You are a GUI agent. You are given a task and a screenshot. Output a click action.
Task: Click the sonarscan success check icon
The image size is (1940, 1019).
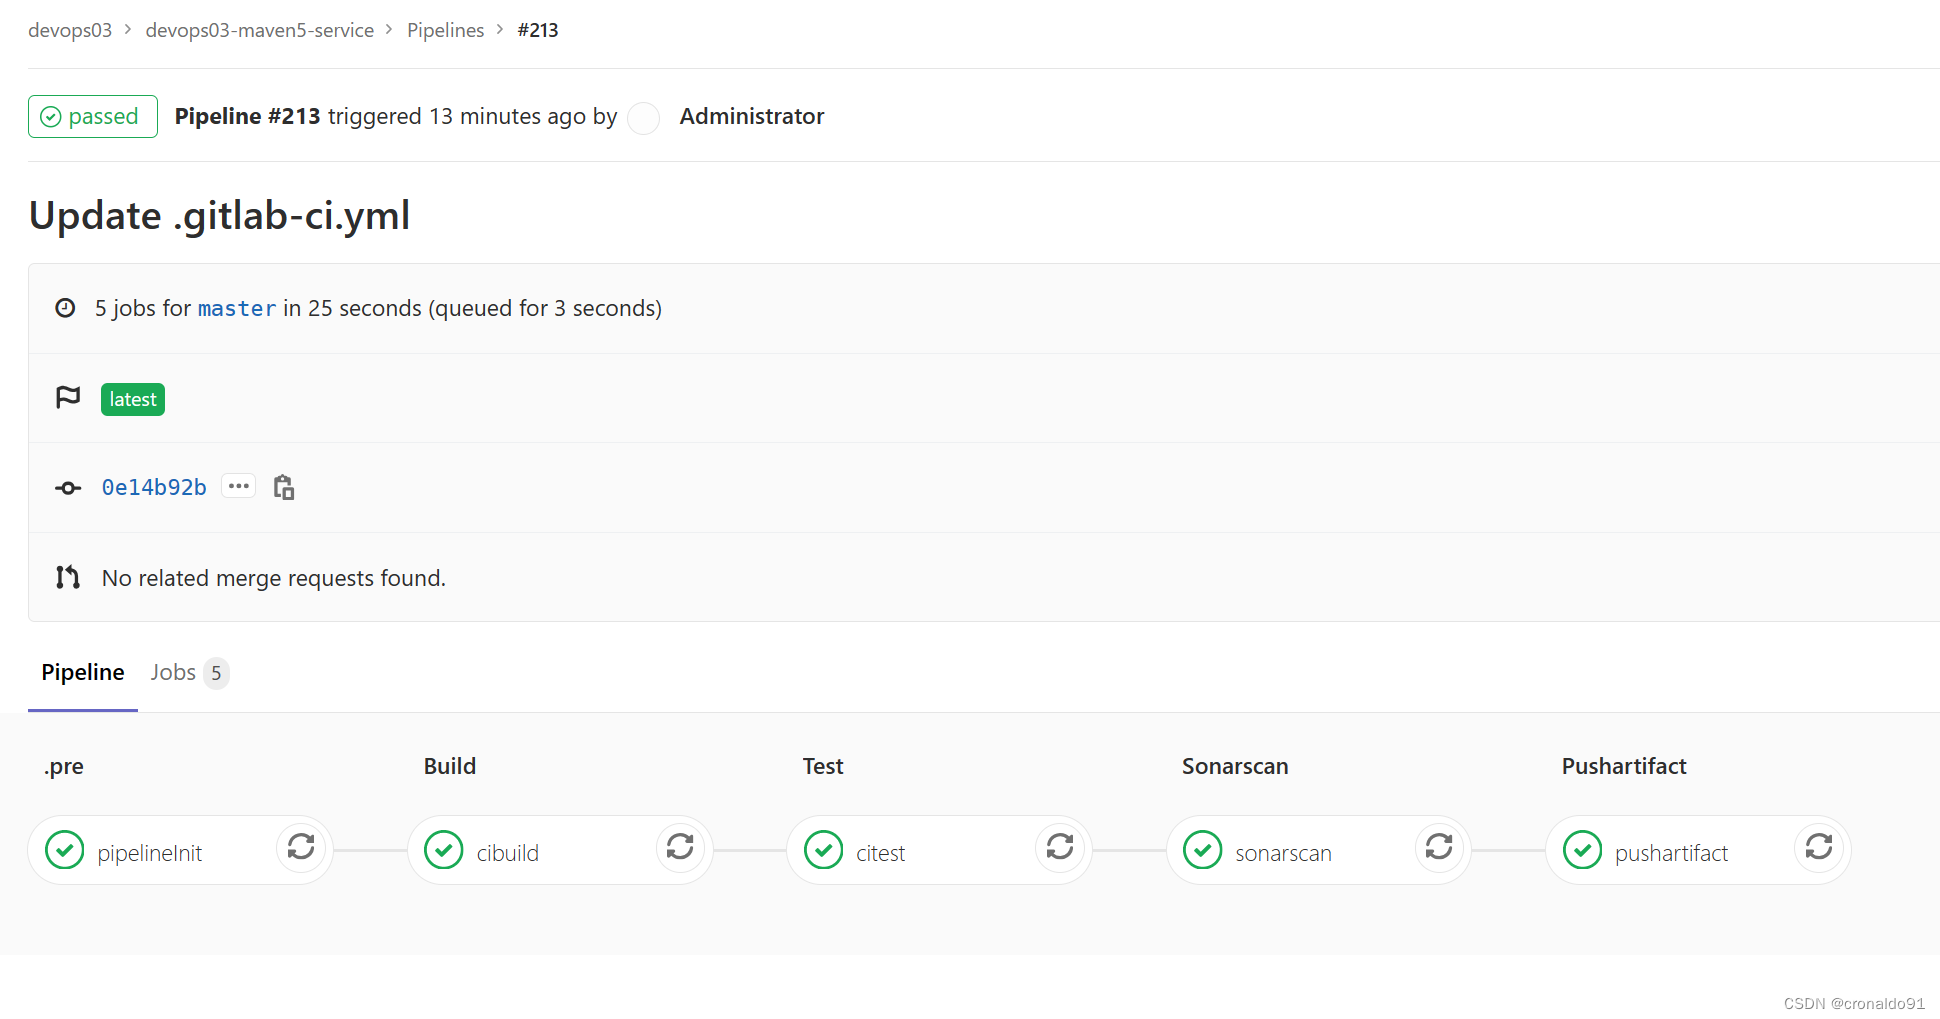[1203, 850]
